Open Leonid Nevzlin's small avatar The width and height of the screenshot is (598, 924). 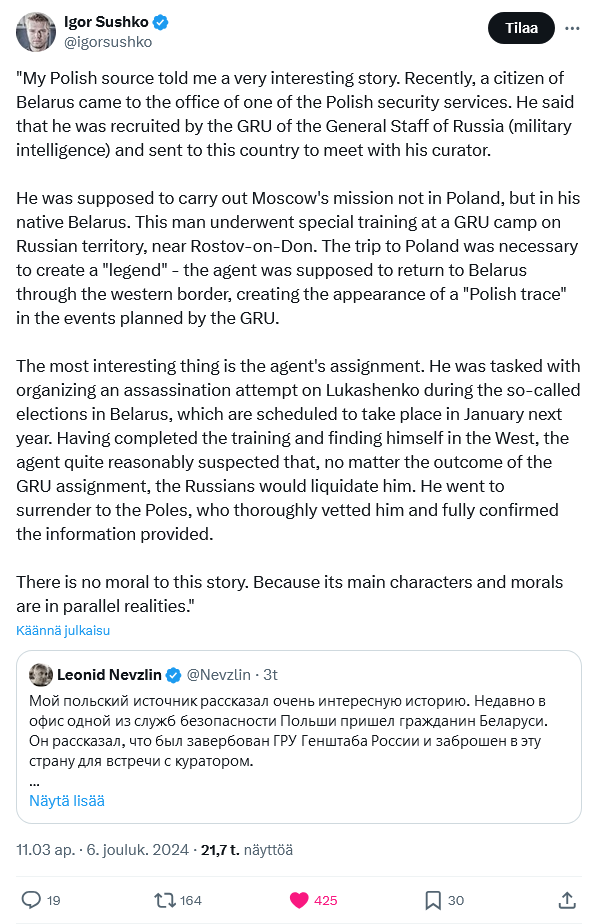coord(41,675)
